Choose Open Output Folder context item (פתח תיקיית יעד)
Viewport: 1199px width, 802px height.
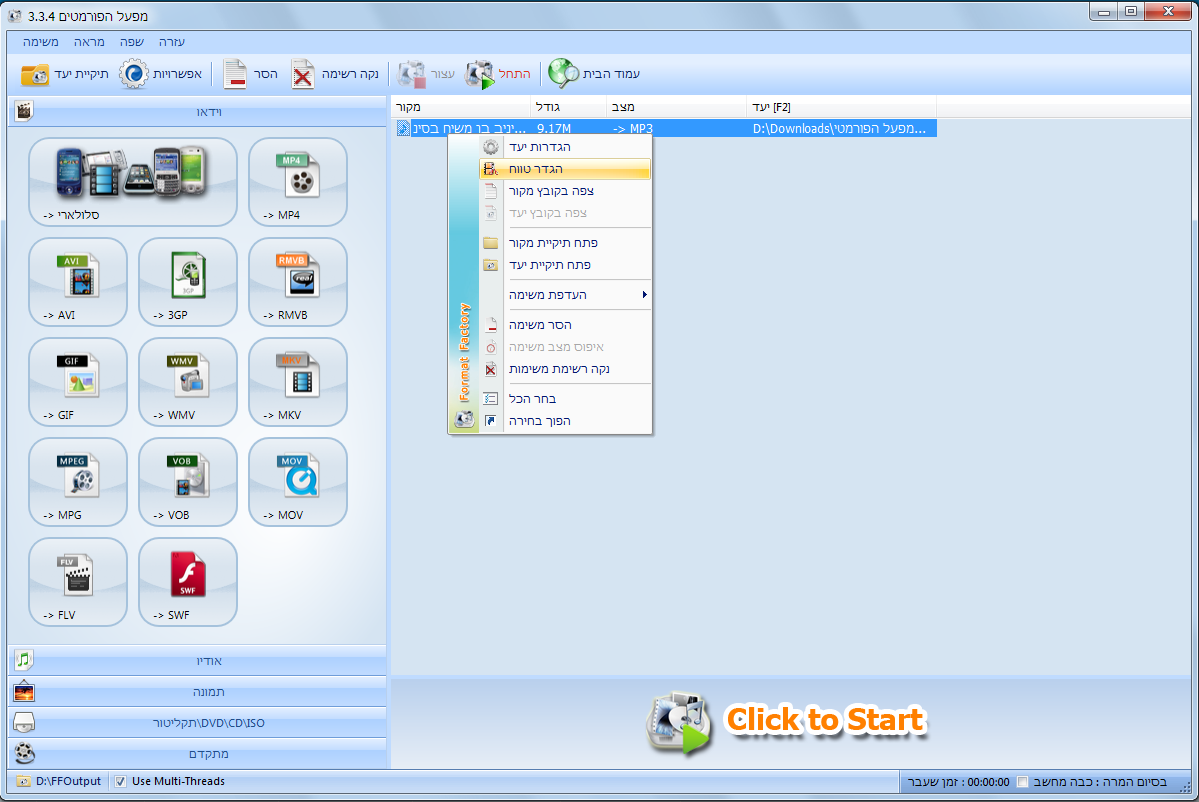pos(565,265)
